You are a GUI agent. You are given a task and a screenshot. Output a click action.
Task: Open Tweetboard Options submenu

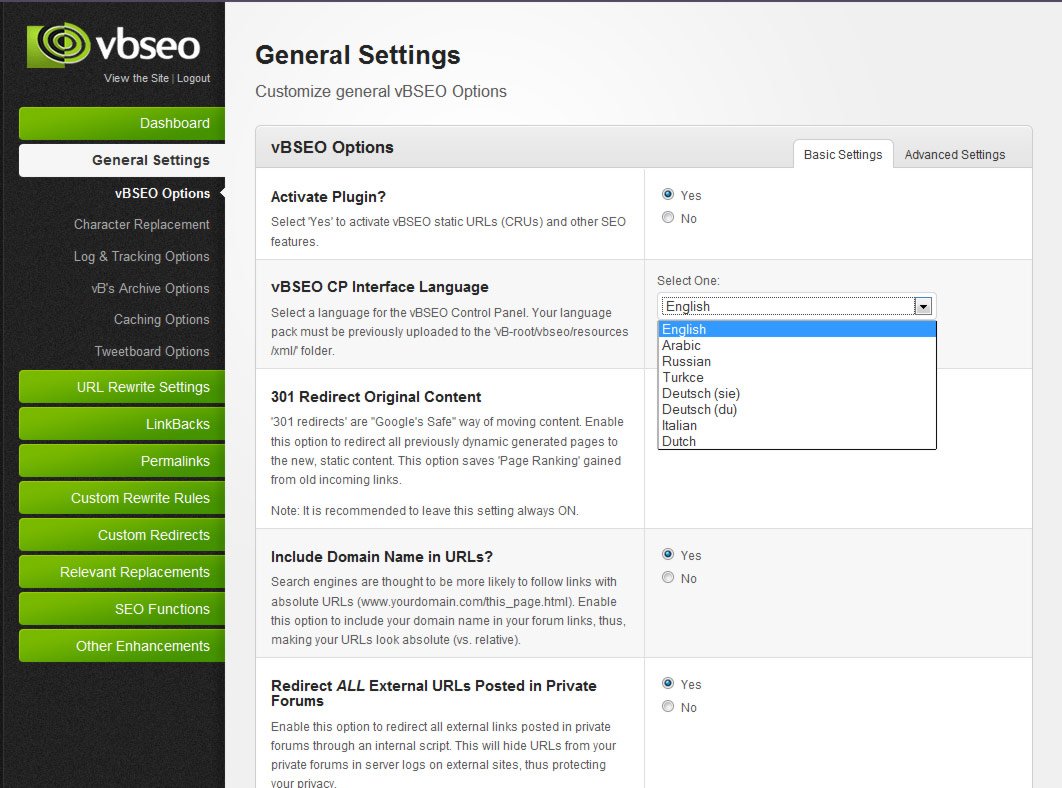click(152, 351)
